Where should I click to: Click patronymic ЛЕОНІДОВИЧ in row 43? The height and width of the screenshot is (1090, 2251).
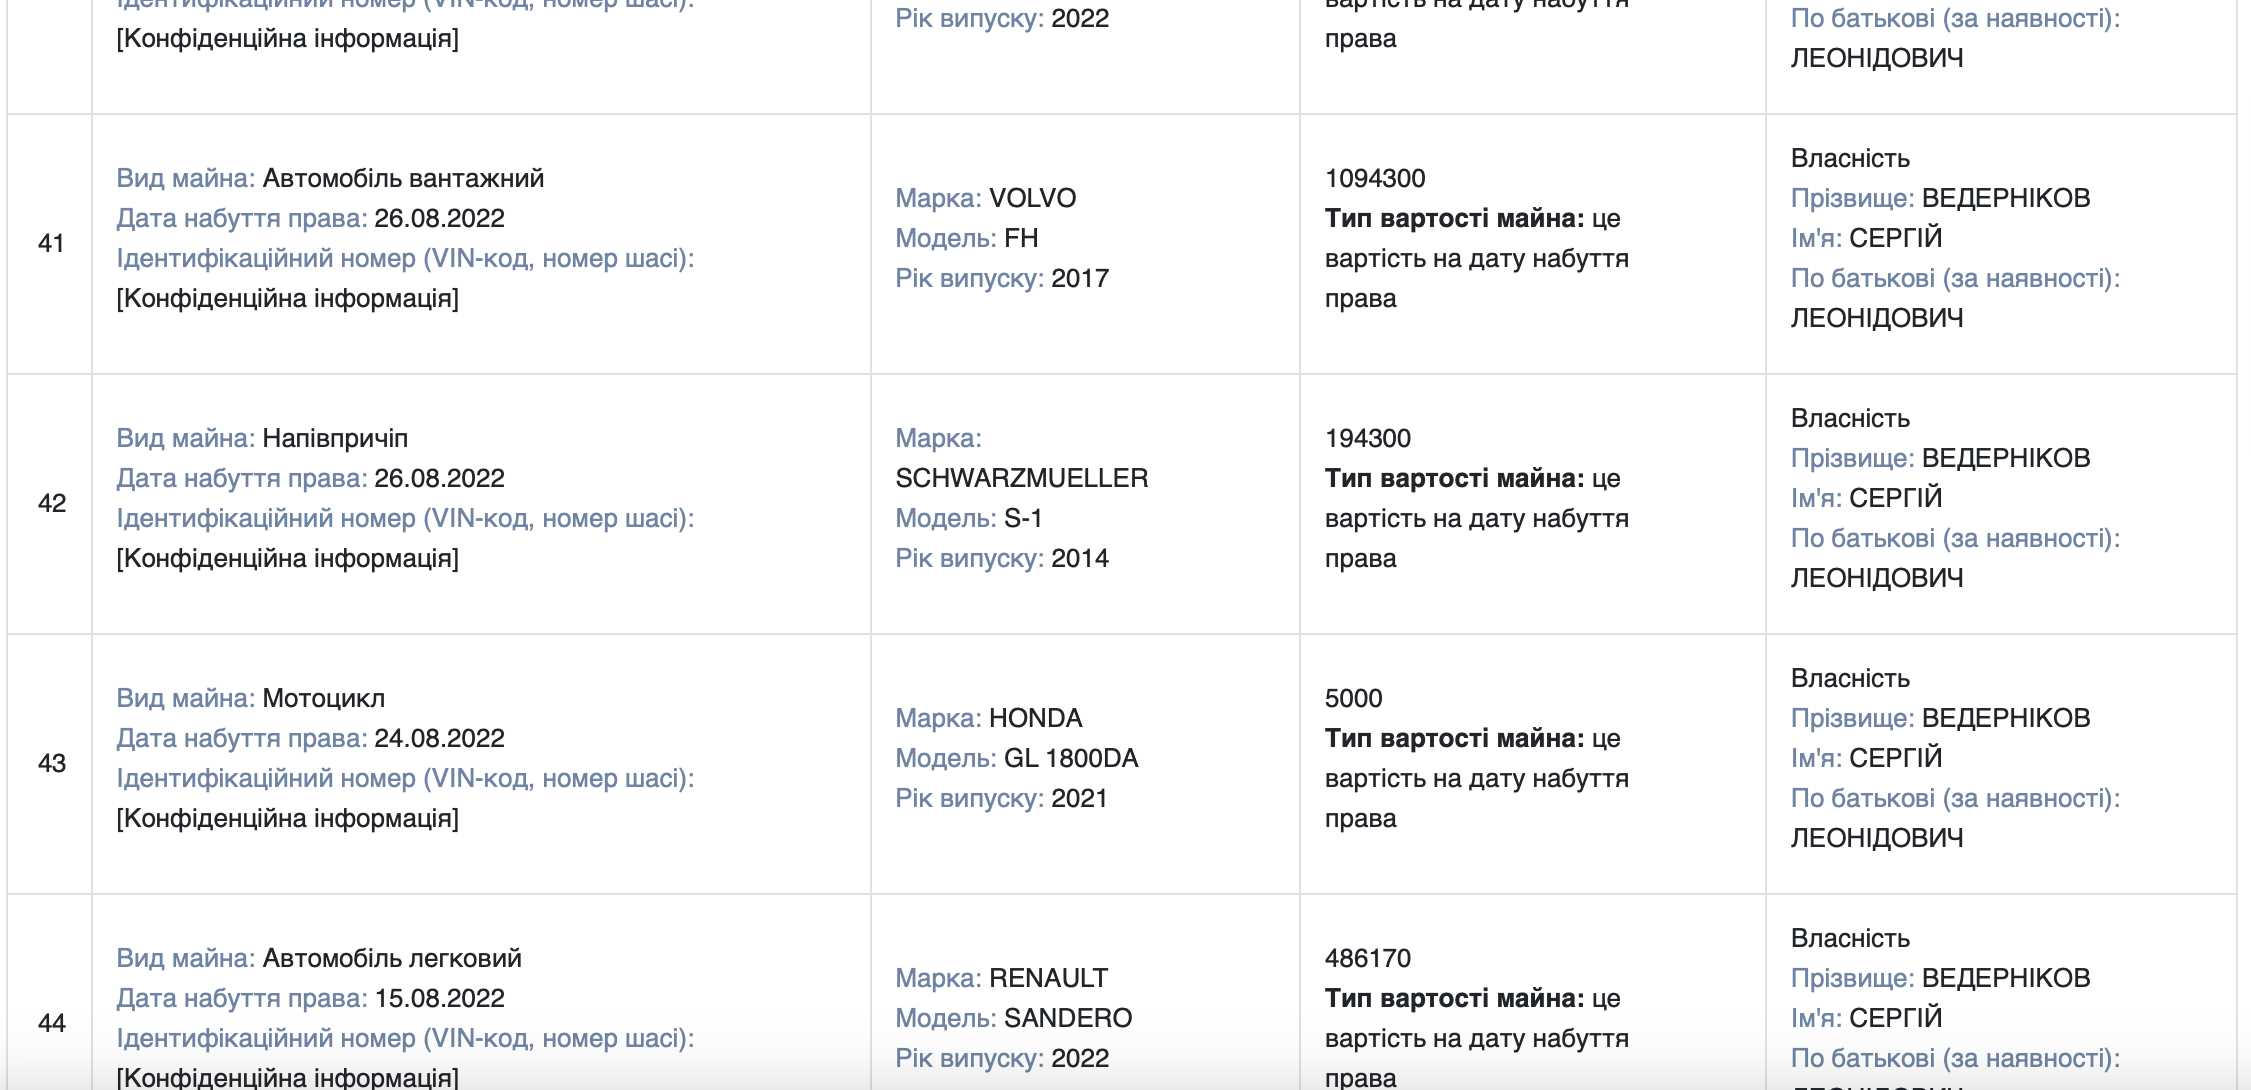coord(1877,838)
